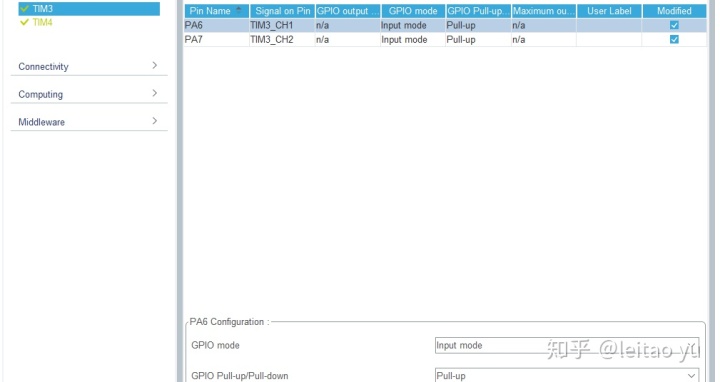The height and width of the screenshot is (382, 720).
Task: Click the GPIO output column header
Action: (x=348, y=11)
